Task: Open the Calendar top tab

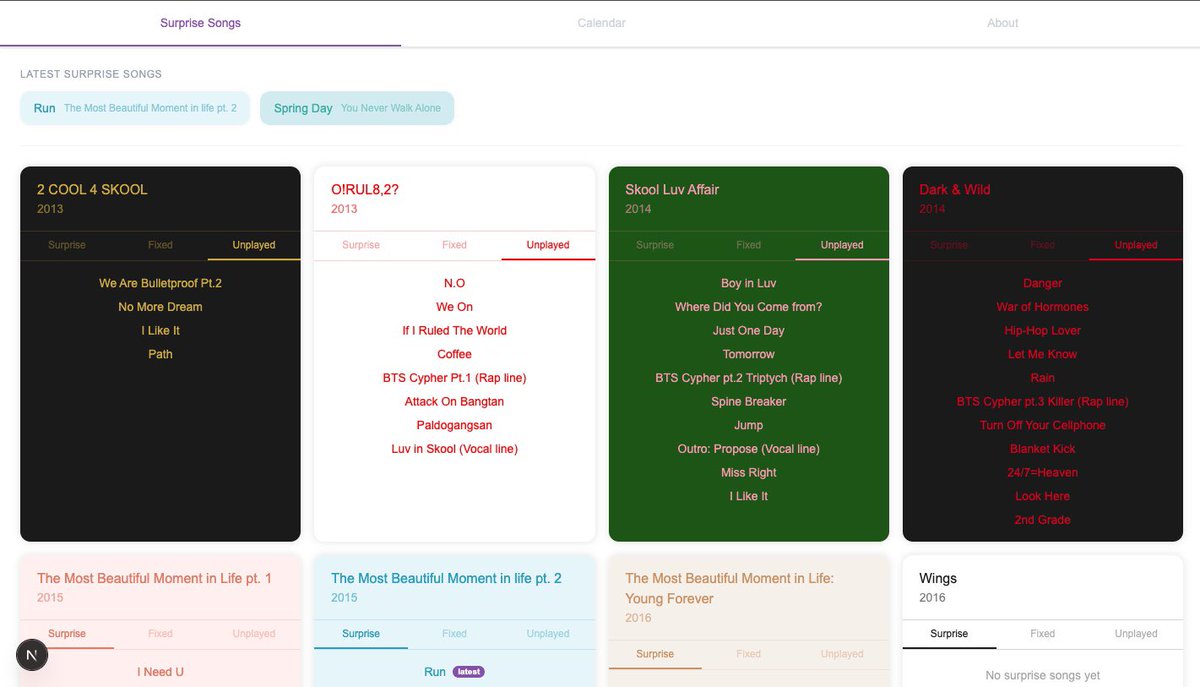Action: tap(601, 23)
